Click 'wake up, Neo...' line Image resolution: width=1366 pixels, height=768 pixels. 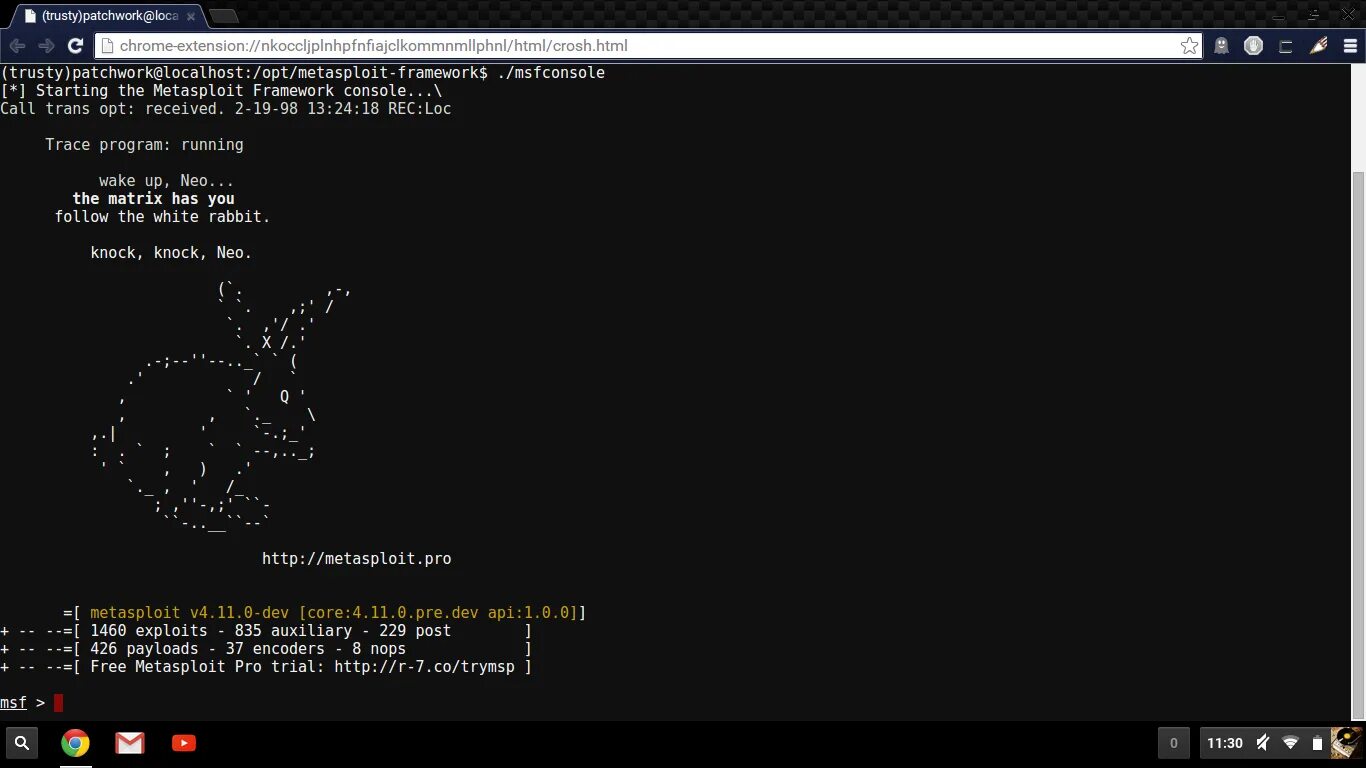167,181
